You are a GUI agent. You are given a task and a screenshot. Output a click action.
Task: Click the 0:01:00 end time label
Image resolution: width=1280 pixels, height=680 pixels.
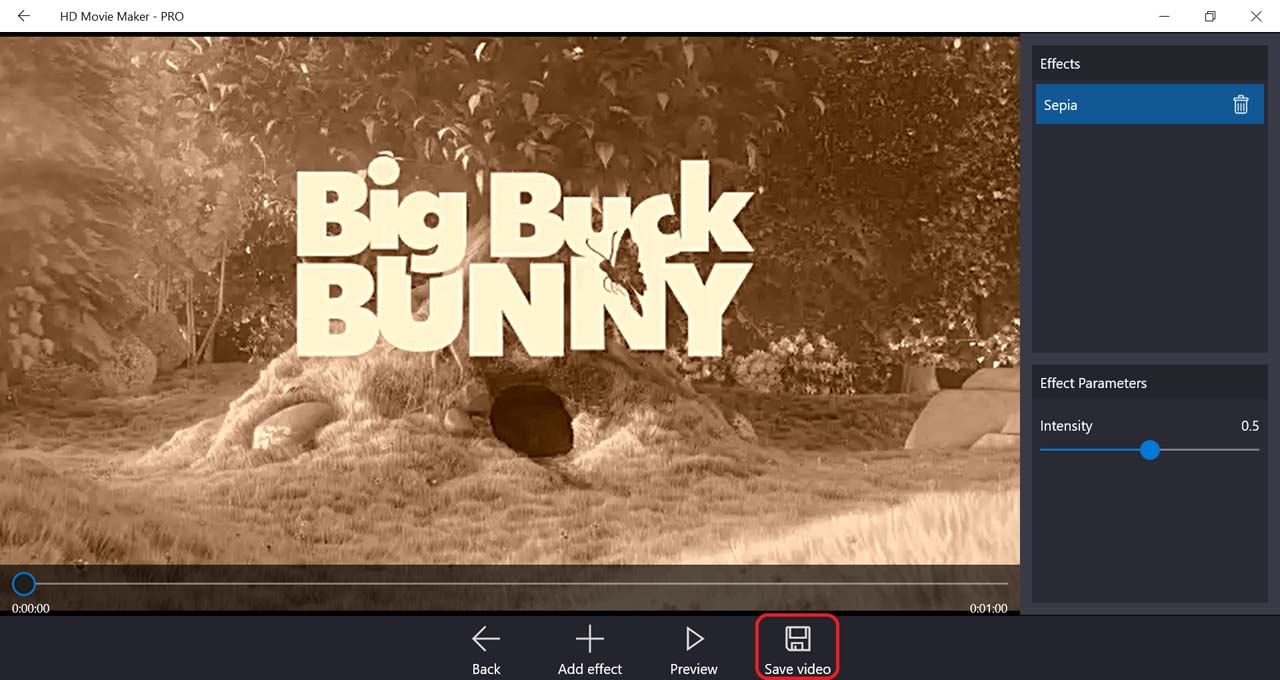[x=988, y=608]
